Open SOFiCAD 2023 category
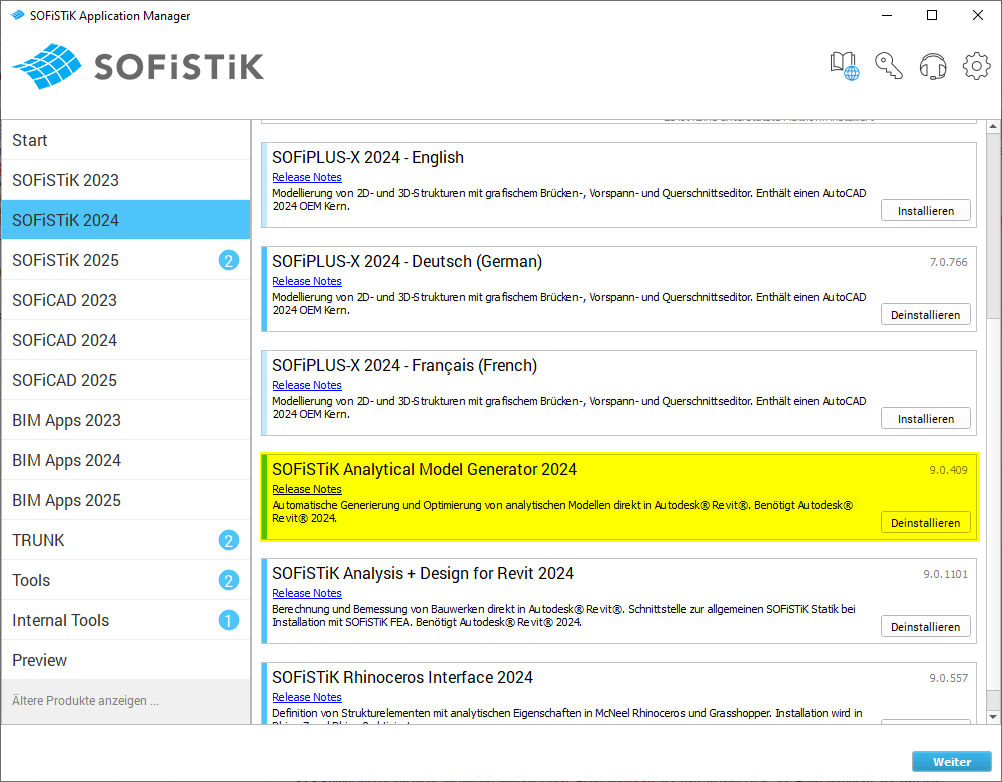The image size is (1002, 782). click(x=126, y=300)
